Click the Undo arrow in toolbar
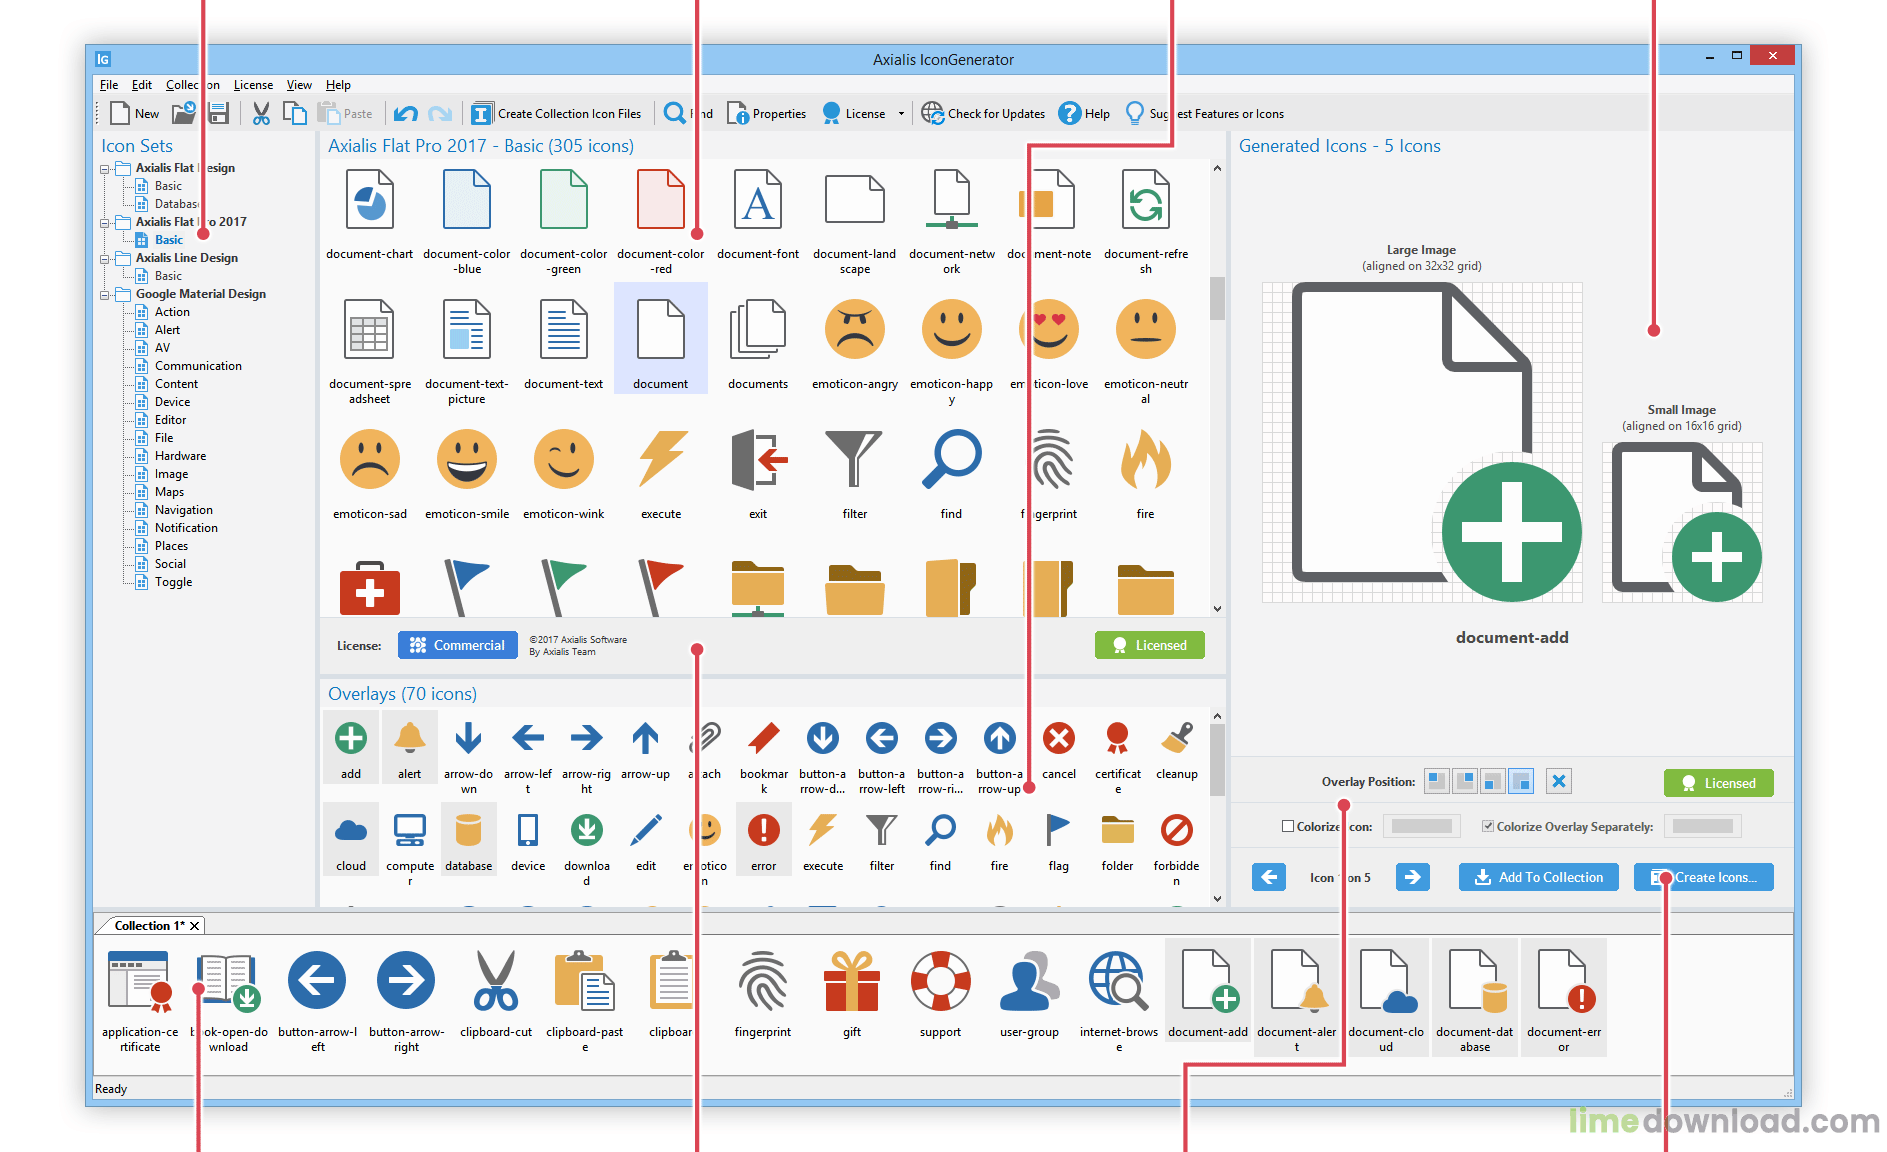1887x1152 pixels. click(x=405, y=114)
